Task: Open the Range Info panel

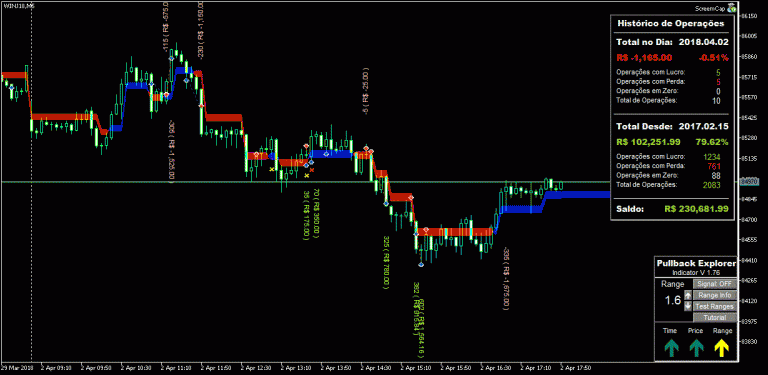Action: coord(715,295)
